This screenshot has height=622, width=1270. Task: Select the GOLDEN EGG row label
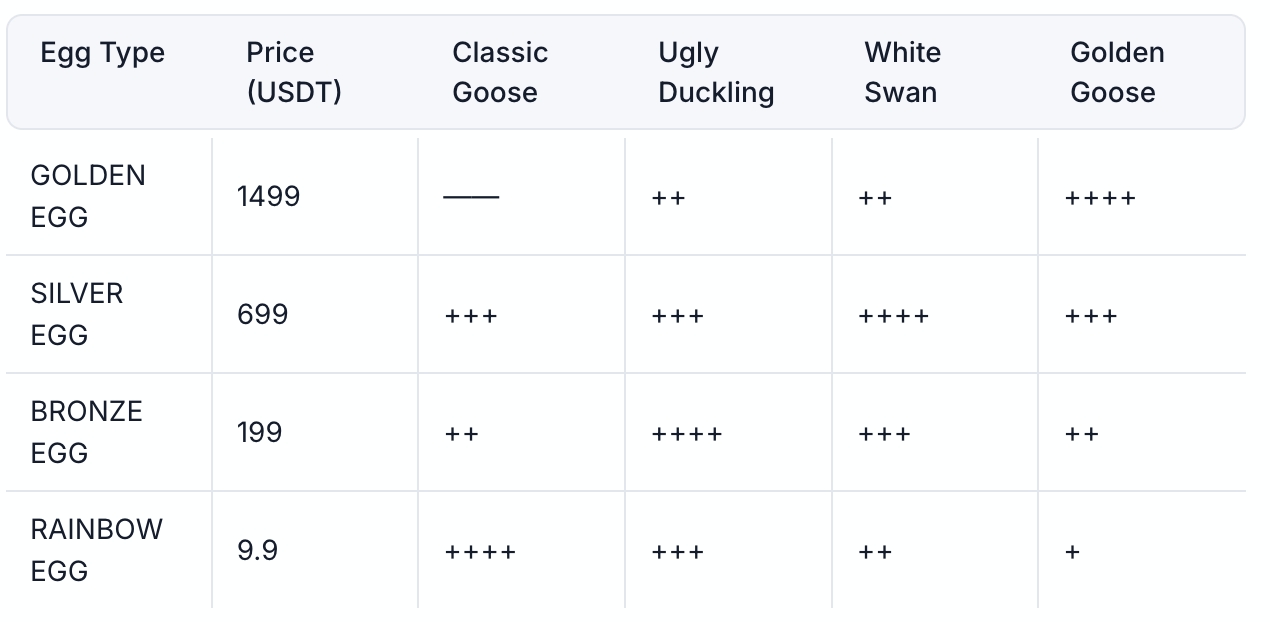88,196
